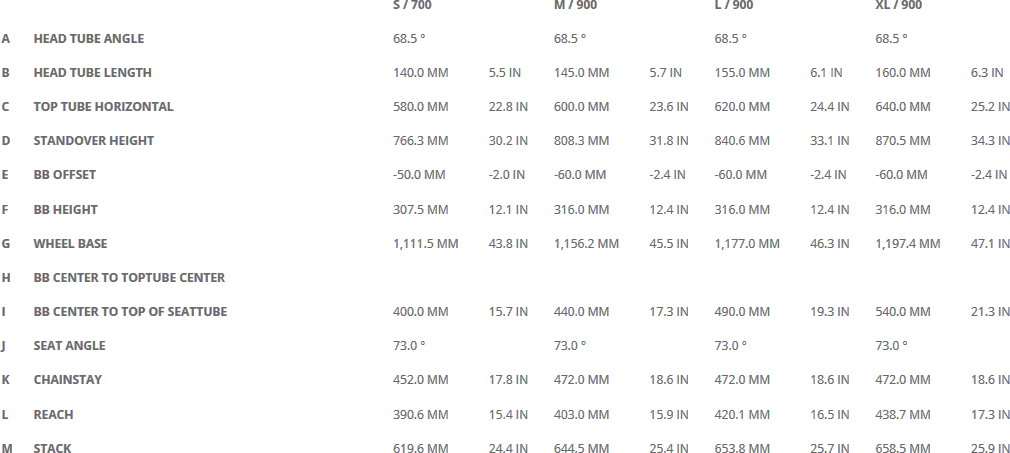
Task: Select the HEAD TUBE LENGTH row label
Action: (92, 73)
